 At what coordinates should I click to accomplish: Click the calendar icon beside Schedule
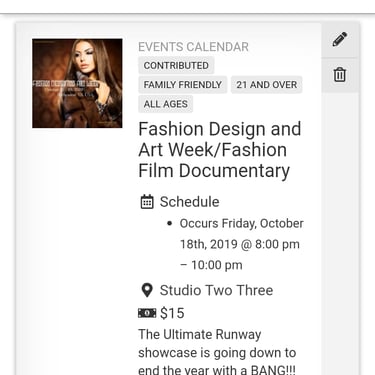[147, 202]
